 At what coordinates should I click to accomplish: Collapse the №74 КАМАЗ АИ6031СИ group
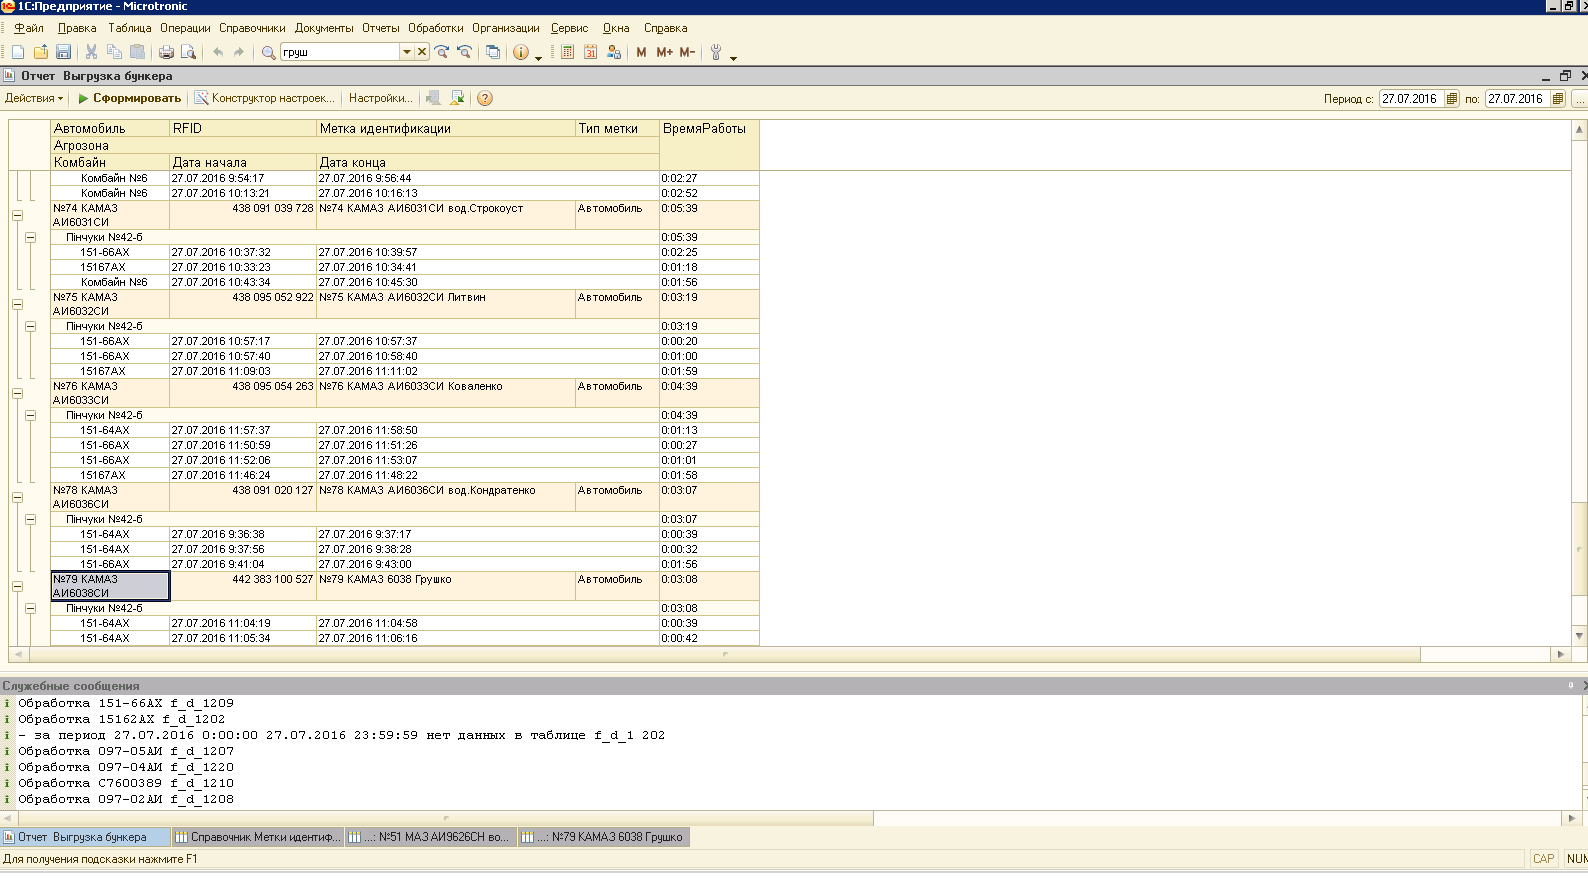click(x=17, y=215)
